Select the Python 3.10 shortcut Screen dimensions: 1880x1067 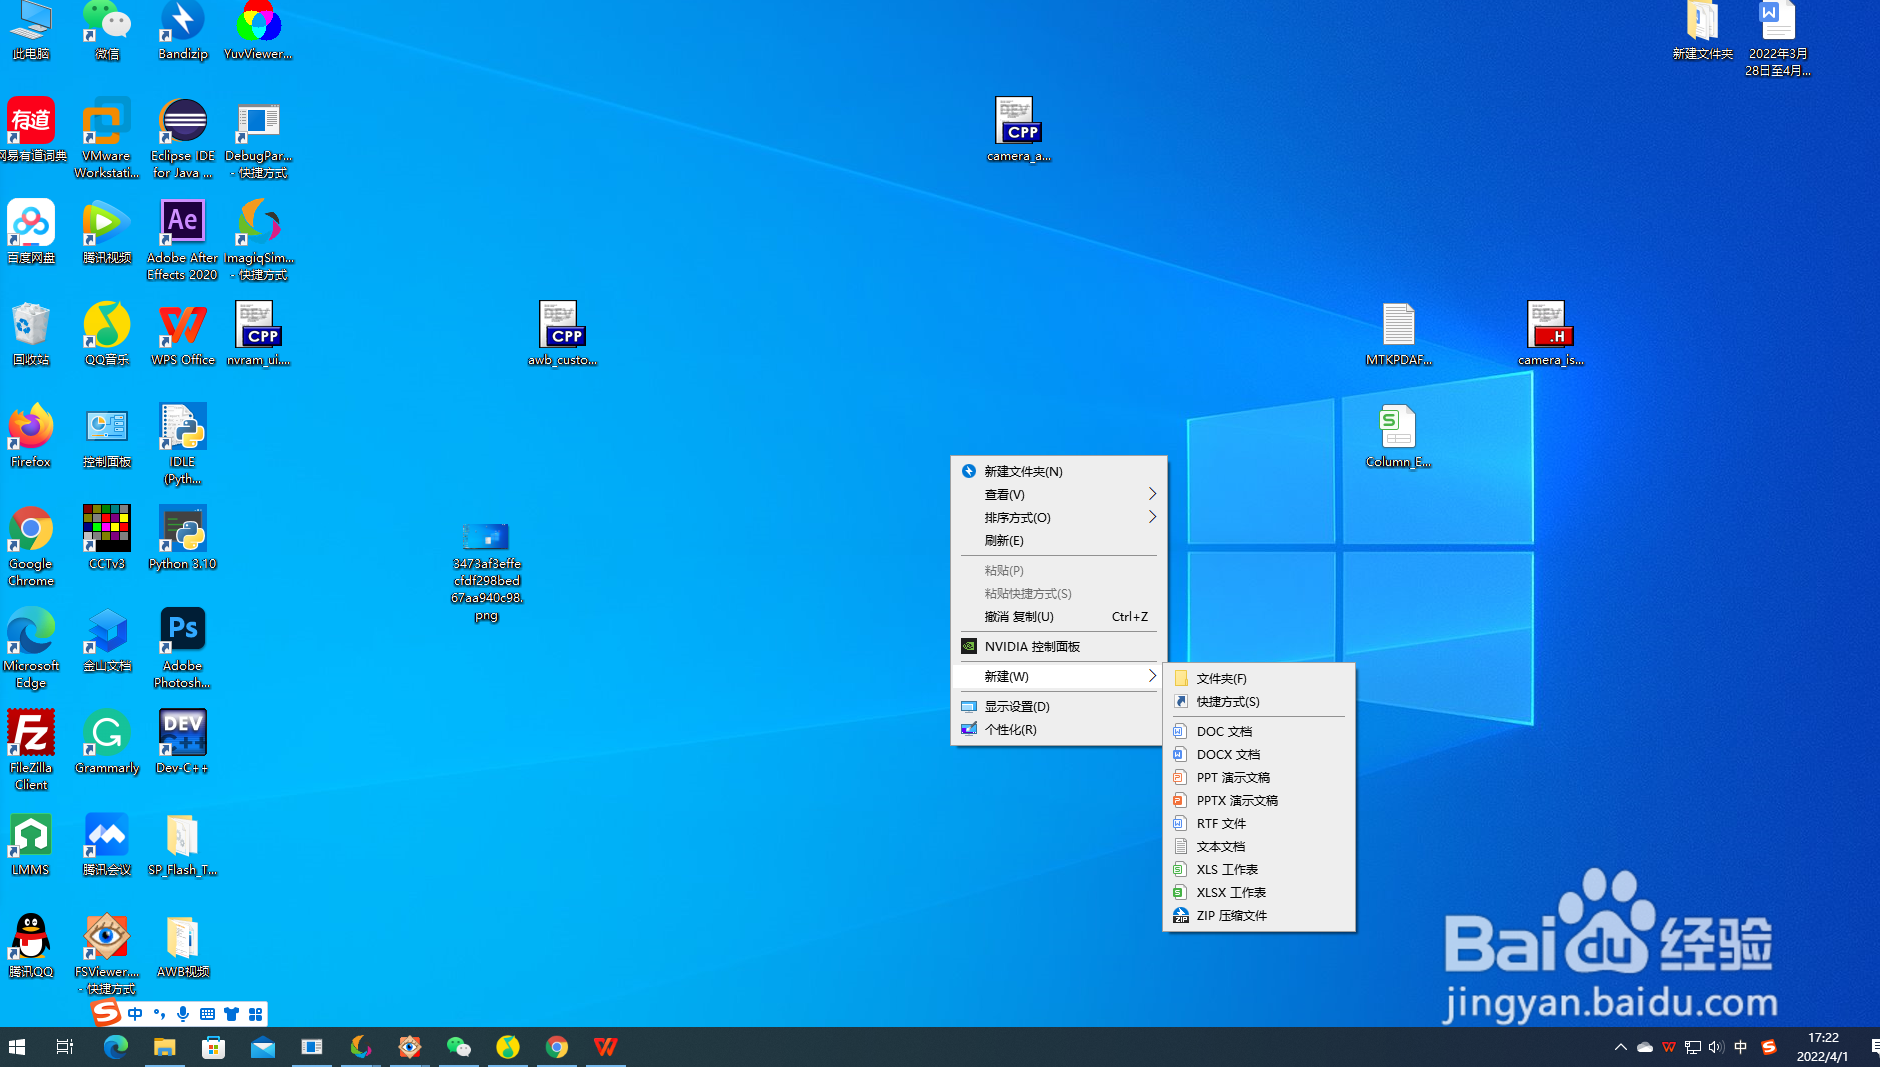182,538
